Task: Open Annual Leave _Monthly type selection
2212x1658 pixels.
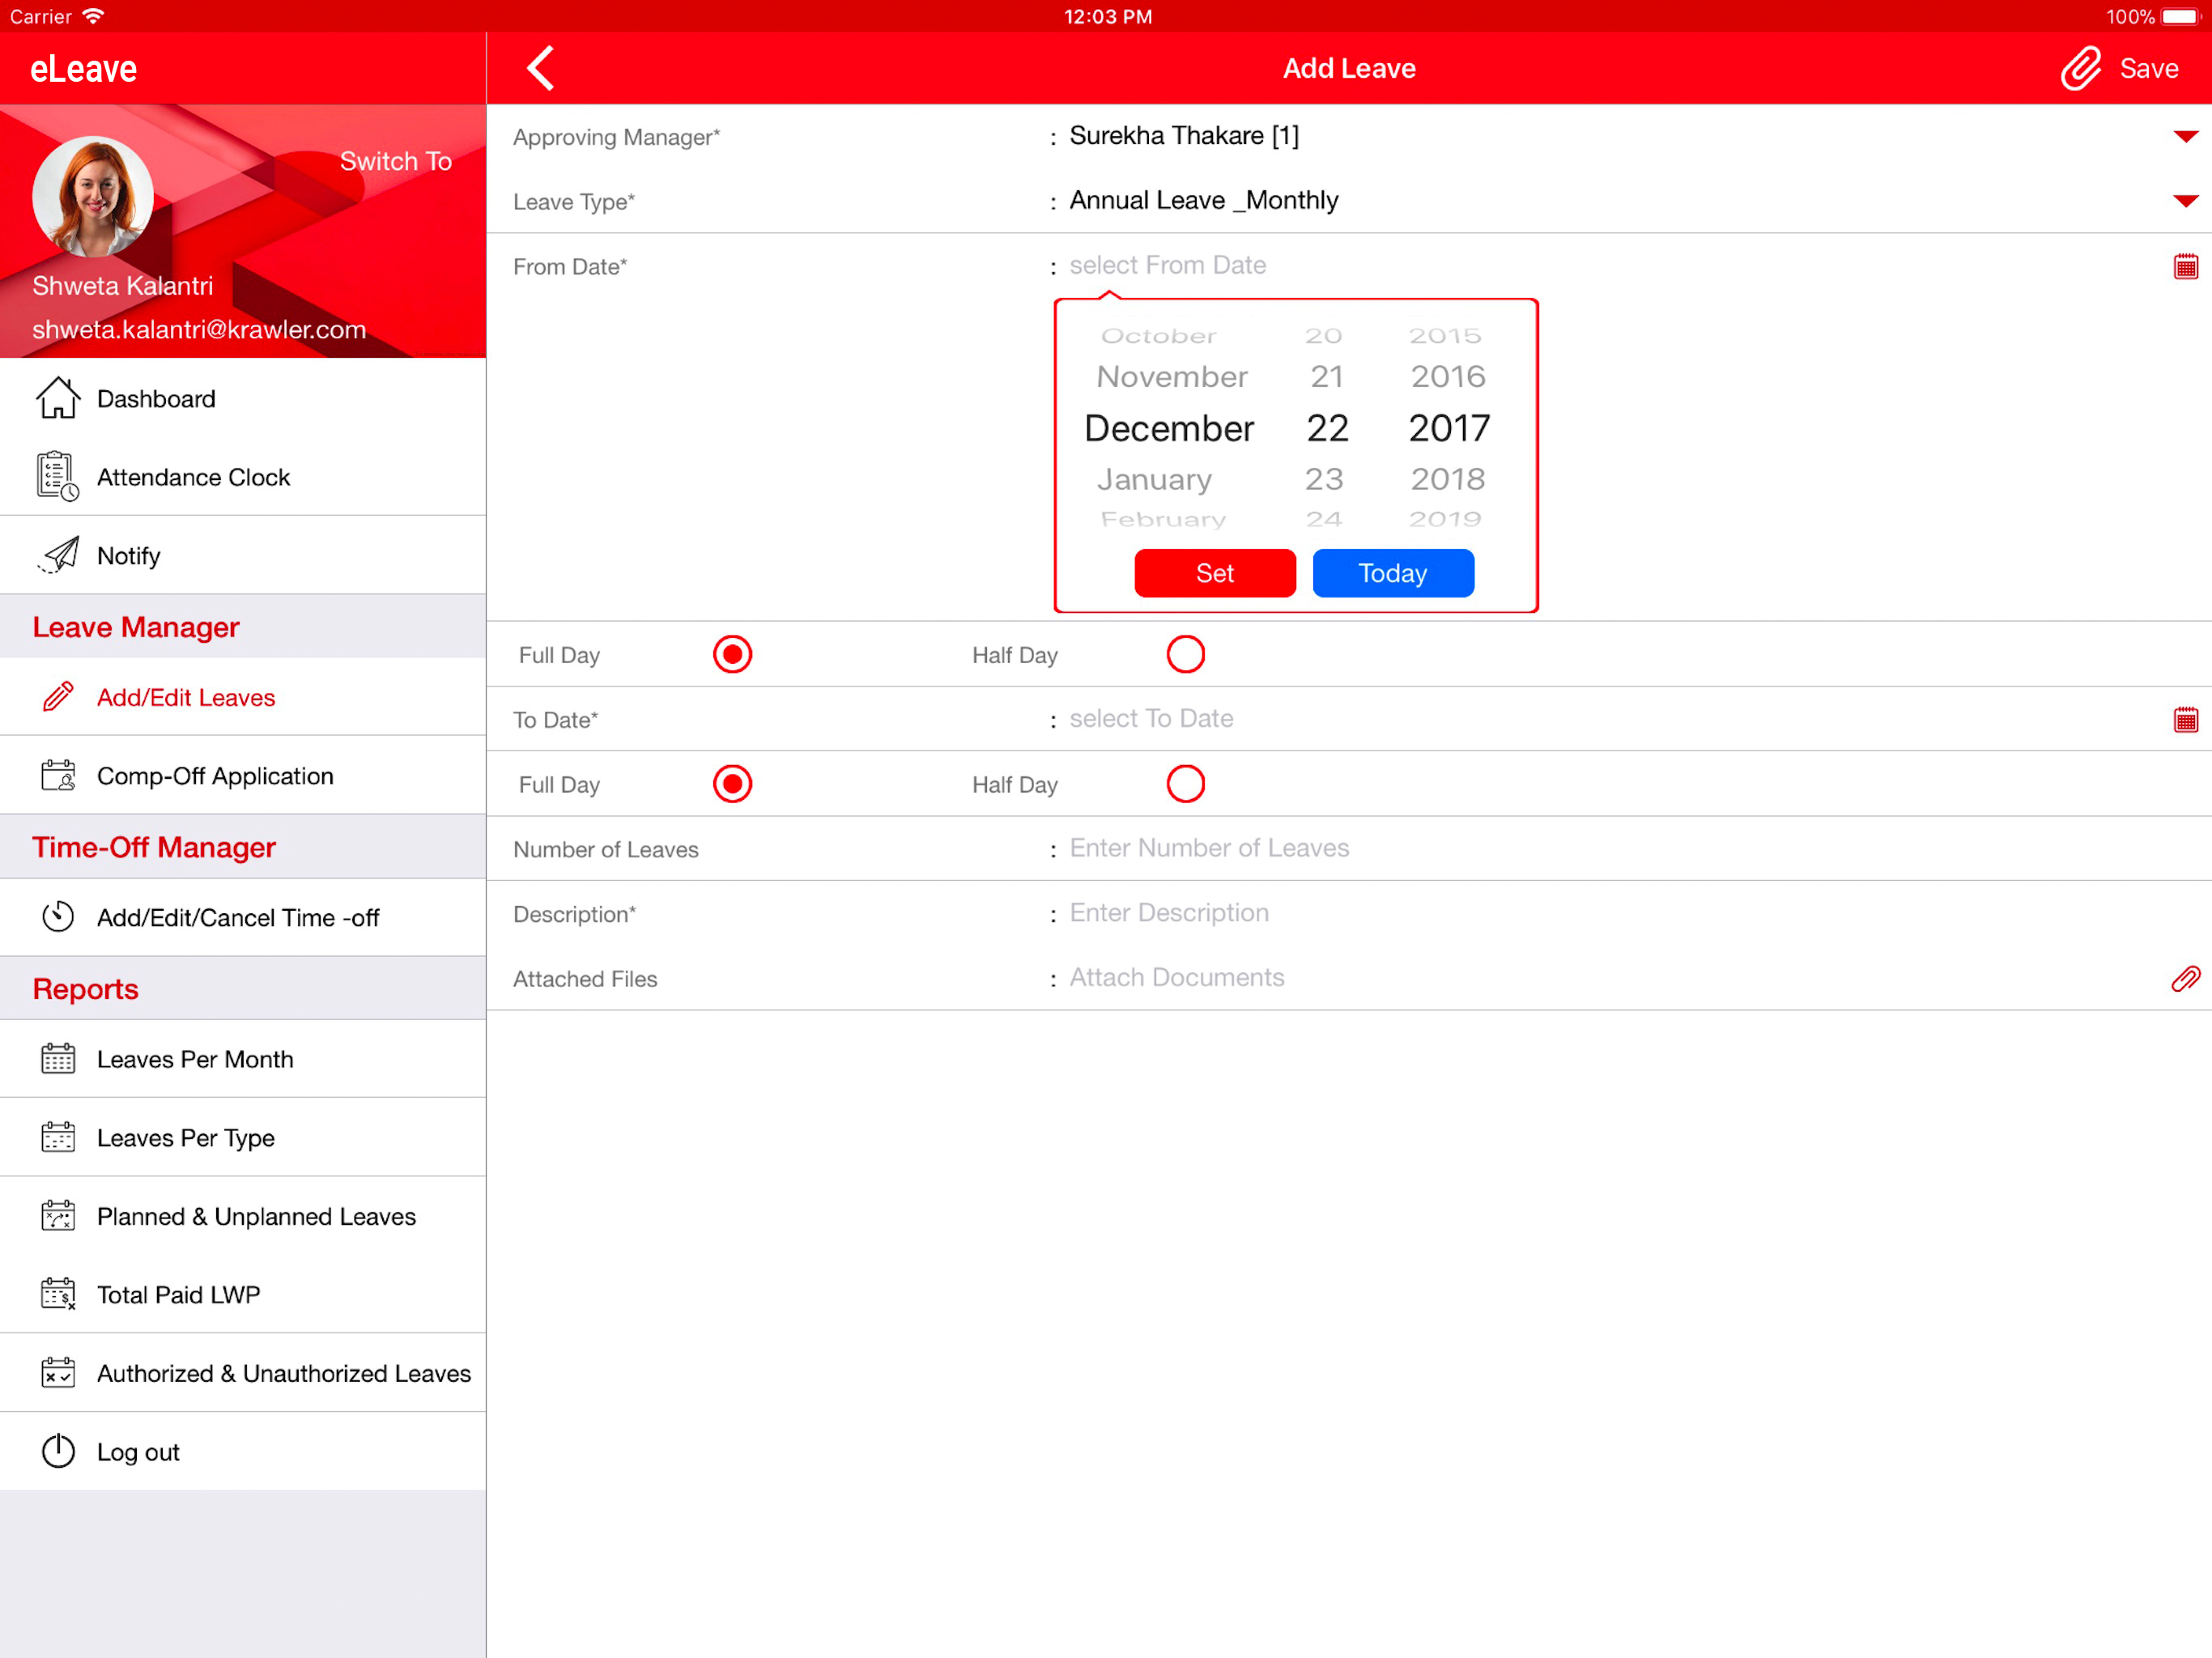Action: coord(1204,201)
